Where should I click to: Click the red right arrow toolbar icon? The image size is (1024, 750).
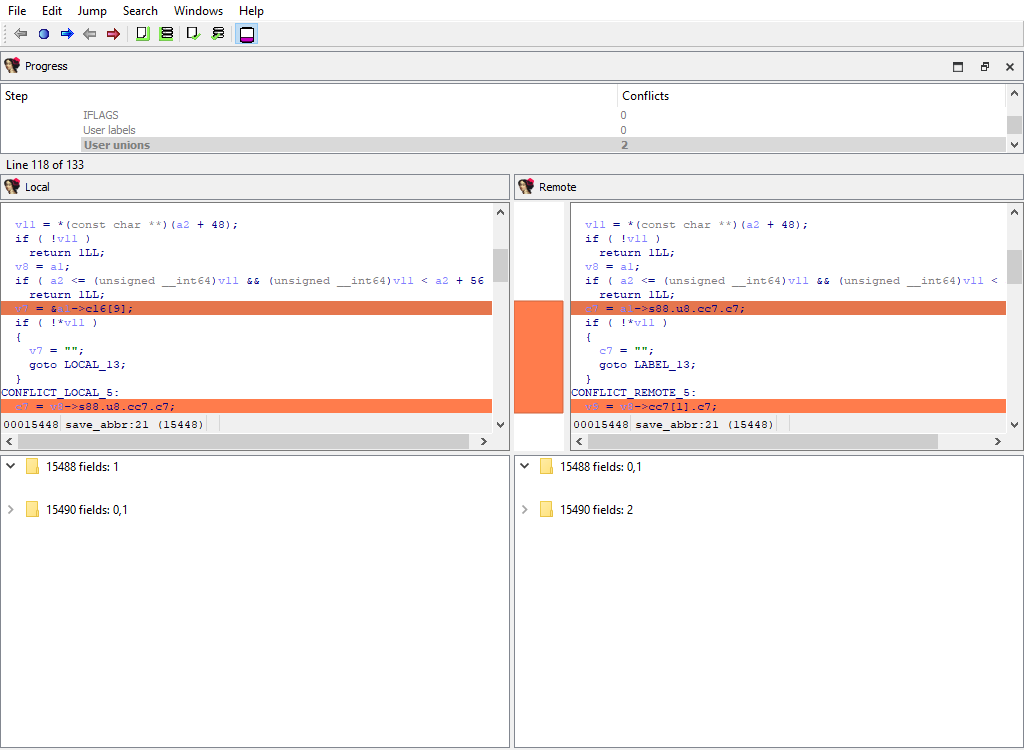(x=113, y=34)
